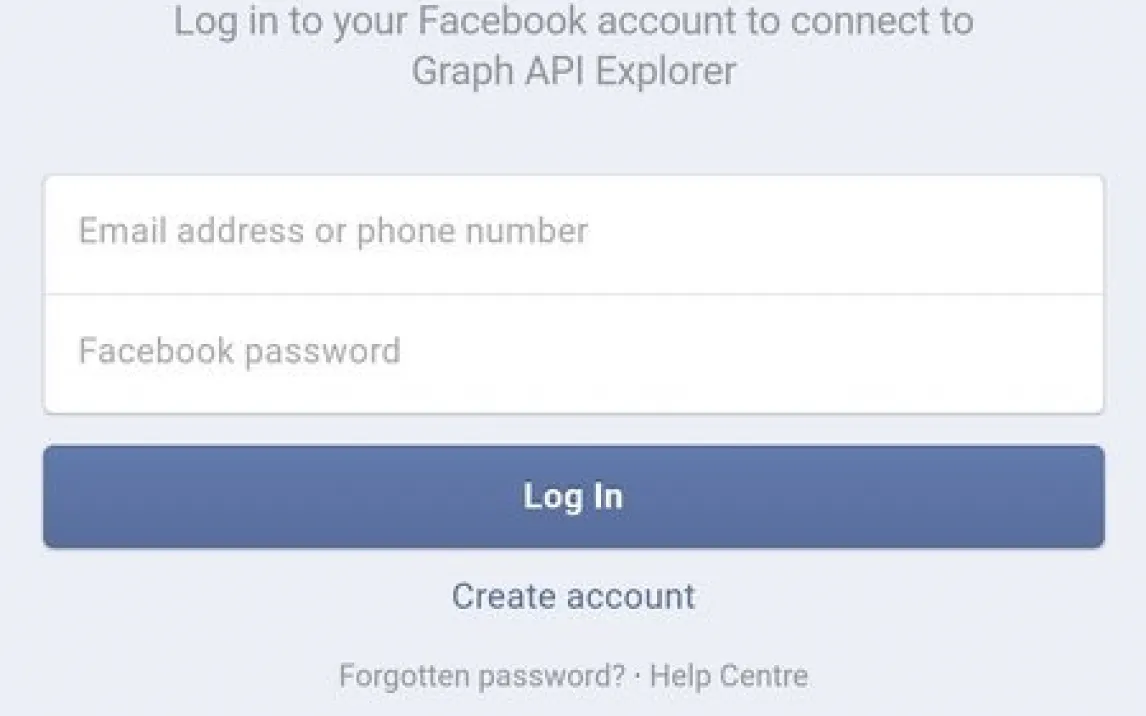Click the blue Log In button
1146x716 pixels.
pos(574,497)
